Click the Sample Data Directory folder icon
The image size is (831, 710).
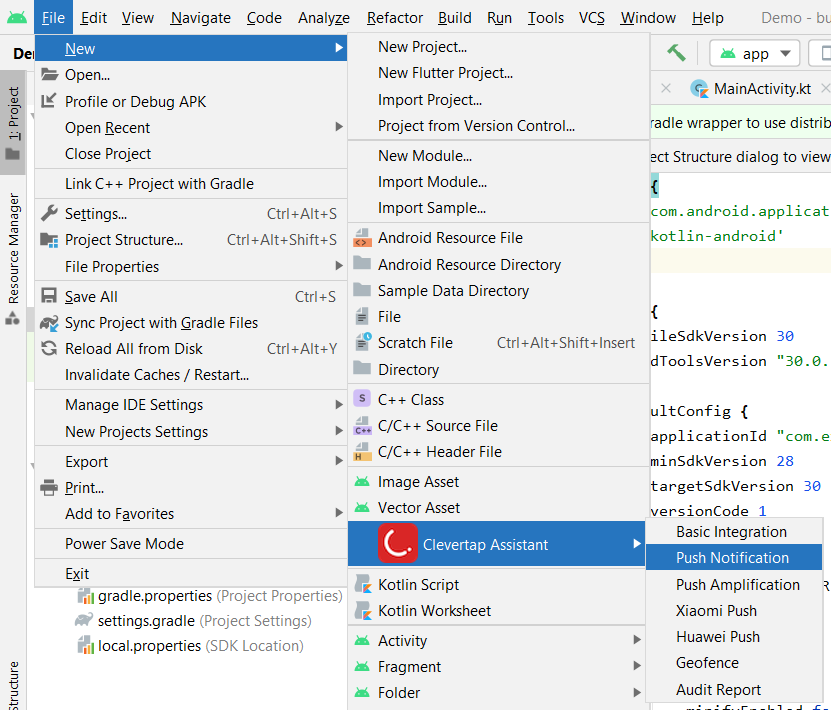[x=362, y=290]
